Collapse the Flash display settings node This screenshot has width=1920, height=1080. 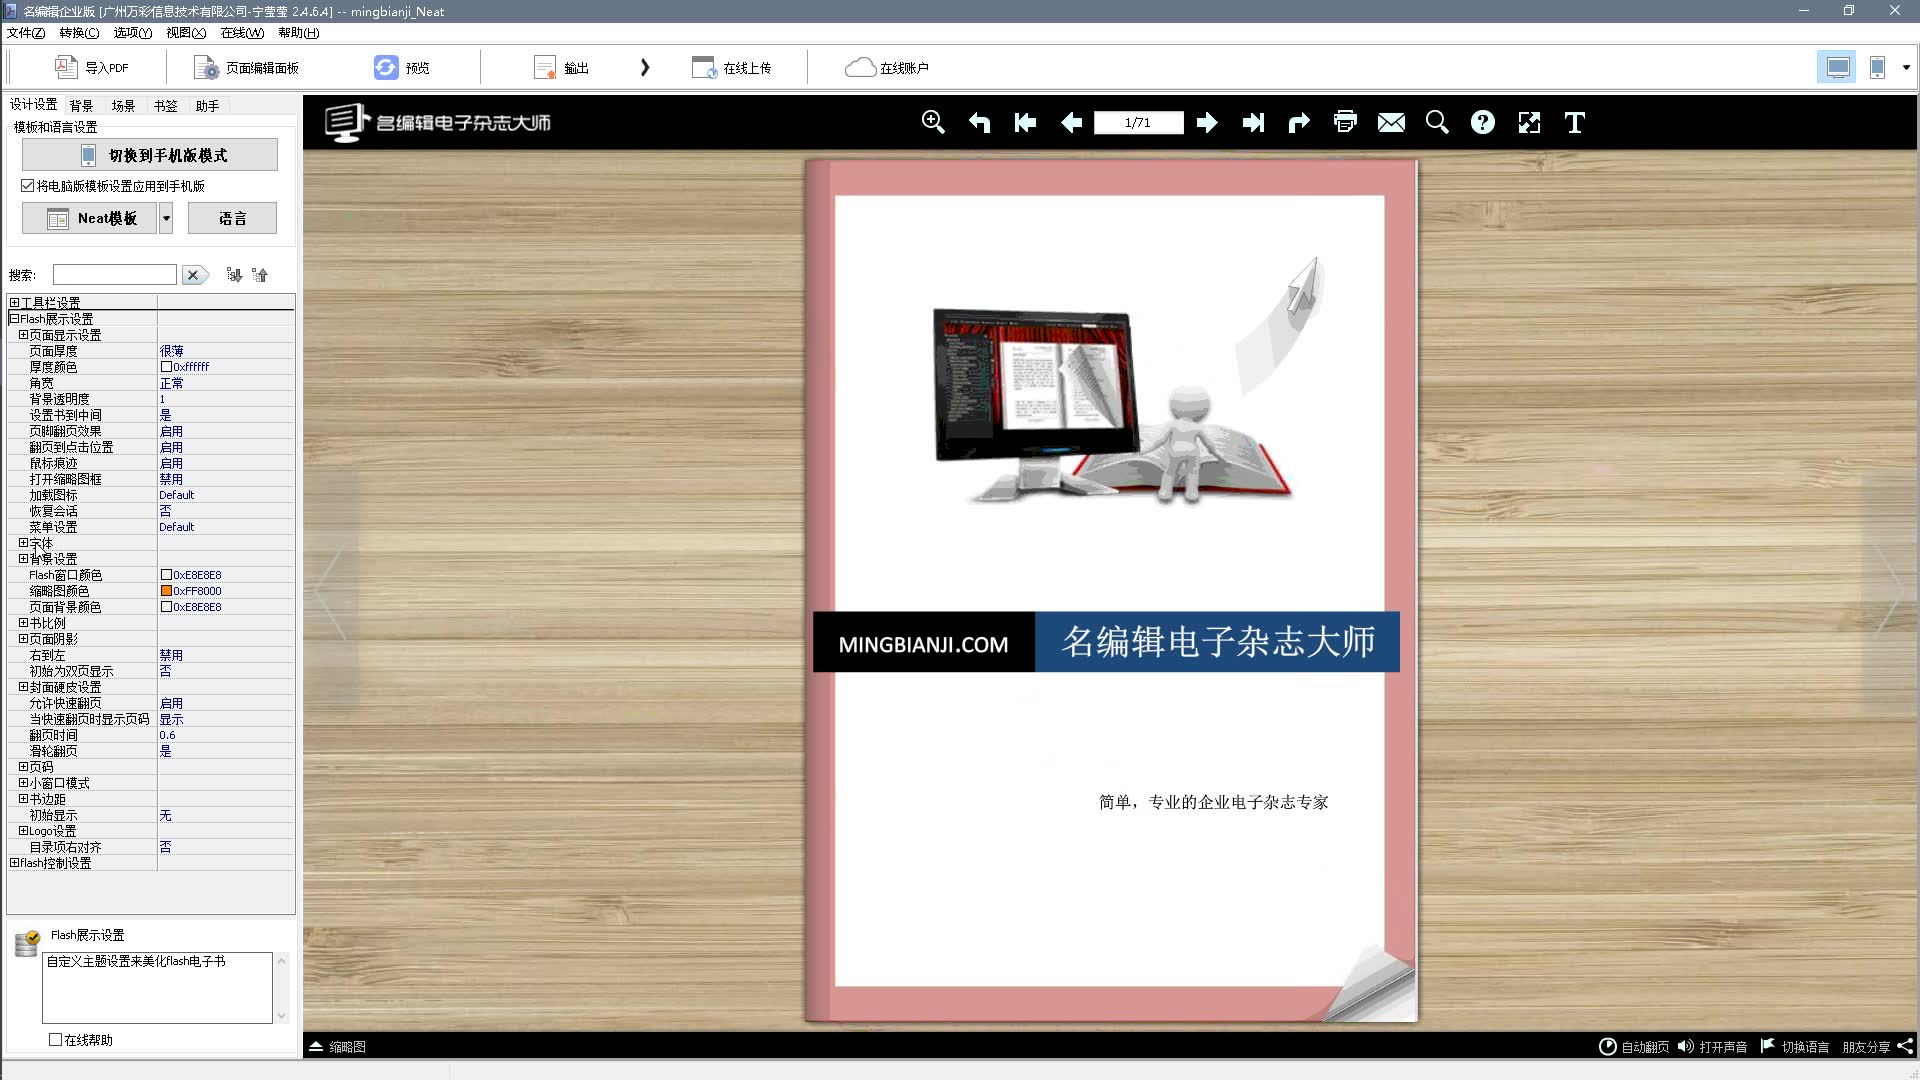14,318
